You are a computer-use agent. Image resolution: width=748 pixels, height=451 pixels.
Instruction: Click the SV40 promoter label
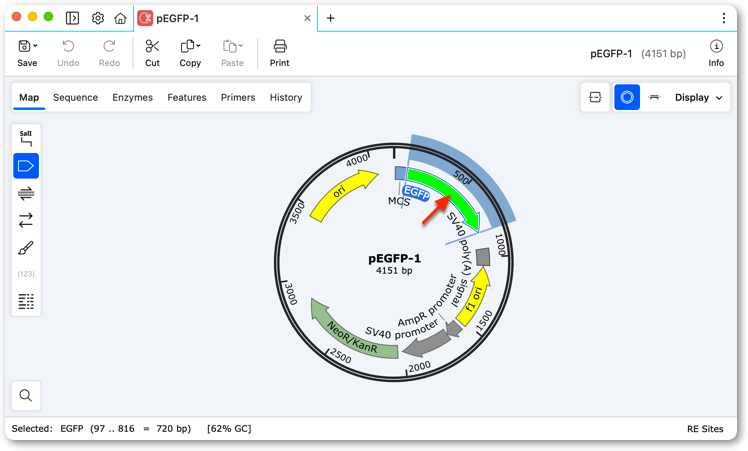click(x=402, y=330)
